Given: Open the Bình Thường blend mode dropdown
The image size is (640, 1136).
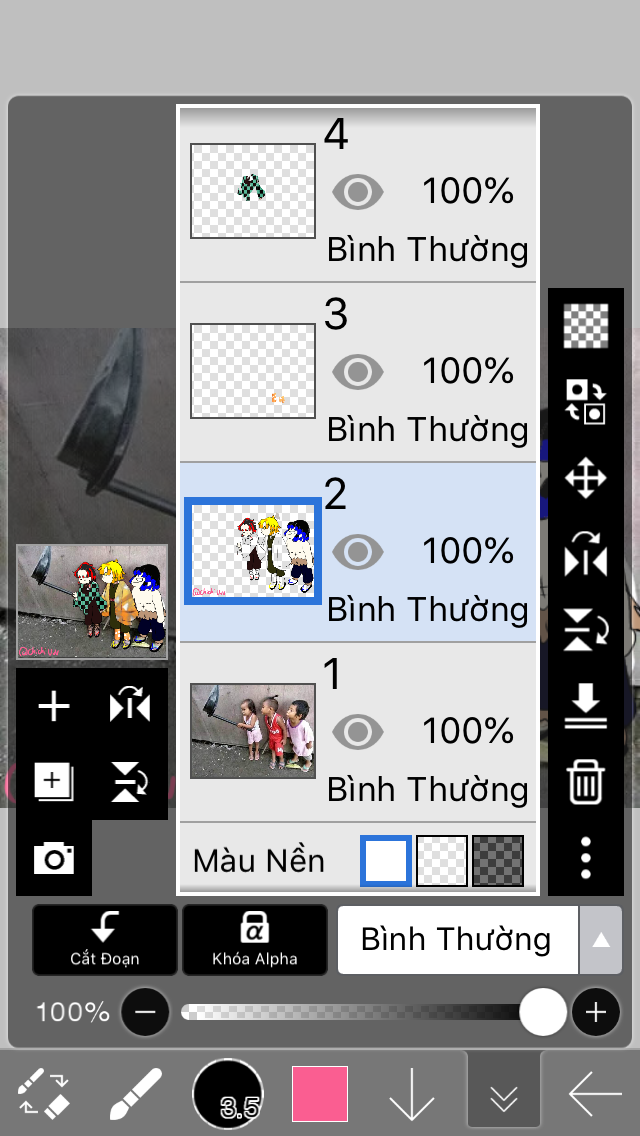Looking at the screenshot, I should pos(457,940).
